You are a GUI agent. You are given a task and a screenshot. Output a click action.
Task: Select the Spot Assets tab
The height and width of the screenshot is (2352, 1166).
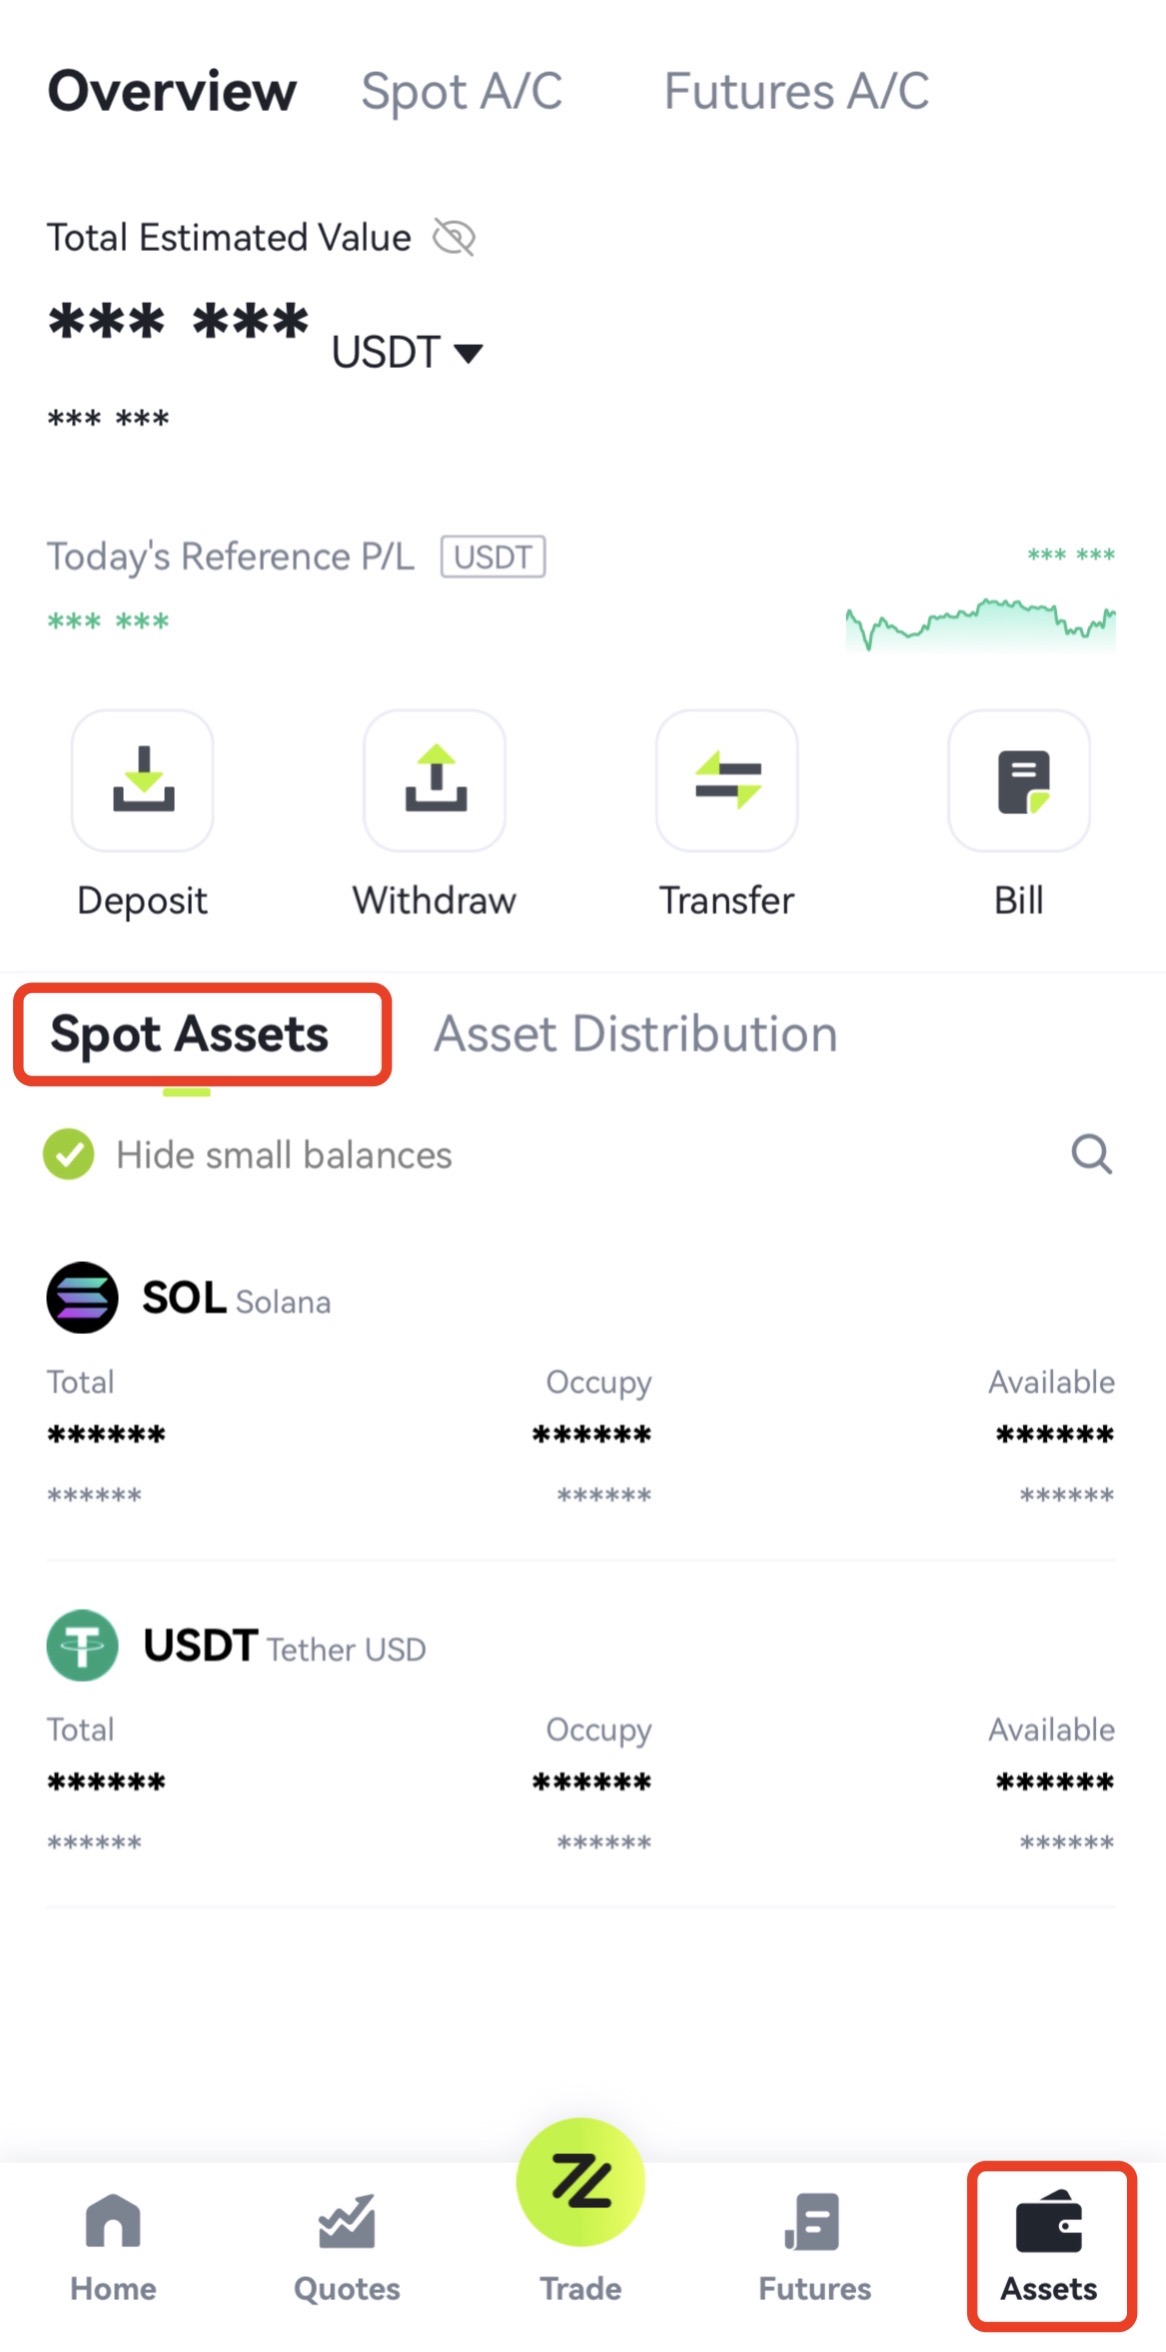click(x=190, y=1034)
